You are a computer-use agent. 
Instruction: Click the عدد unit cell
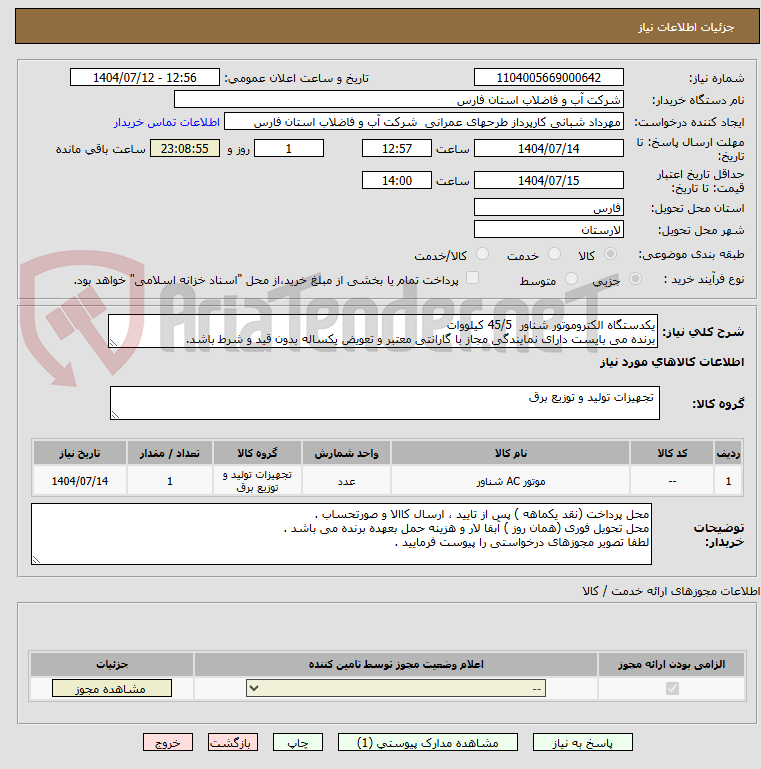[x=346, y=481]
